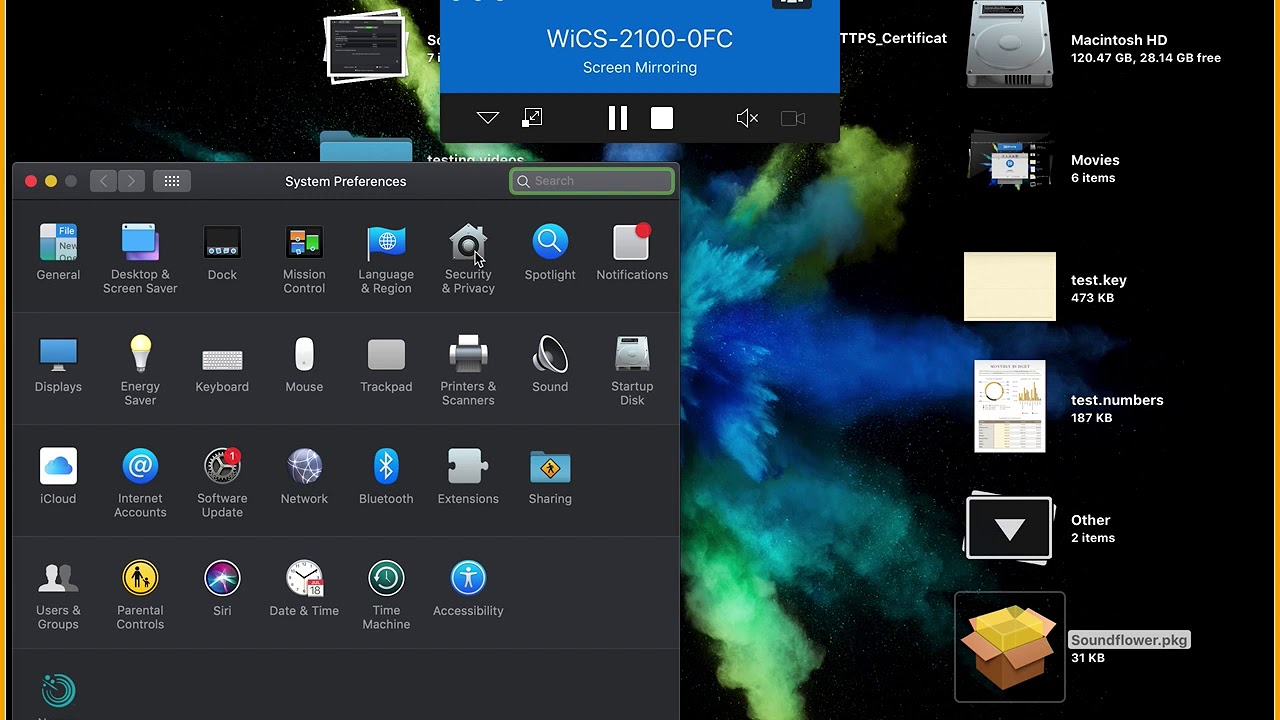Image resolution: width=1280 pixels, height=720 pixels.
Task: Toggle the camera in mirroring panel
Action: (x=793, y=118)
